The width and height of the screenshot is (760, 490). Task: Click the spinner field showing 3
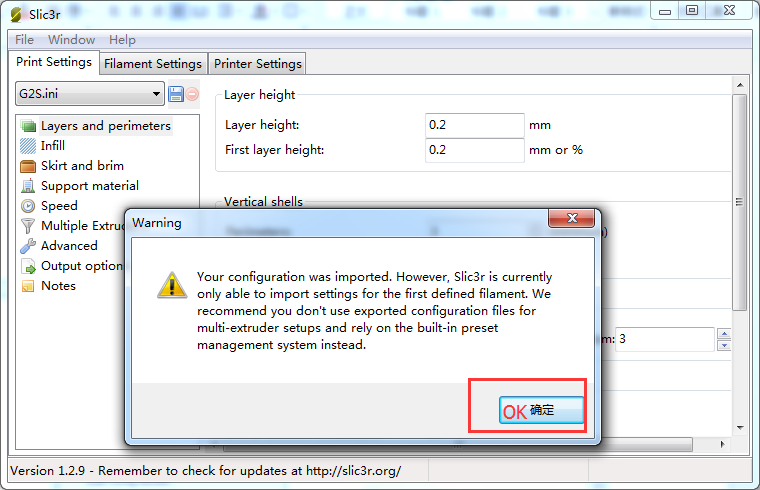(x=665, y=339)
